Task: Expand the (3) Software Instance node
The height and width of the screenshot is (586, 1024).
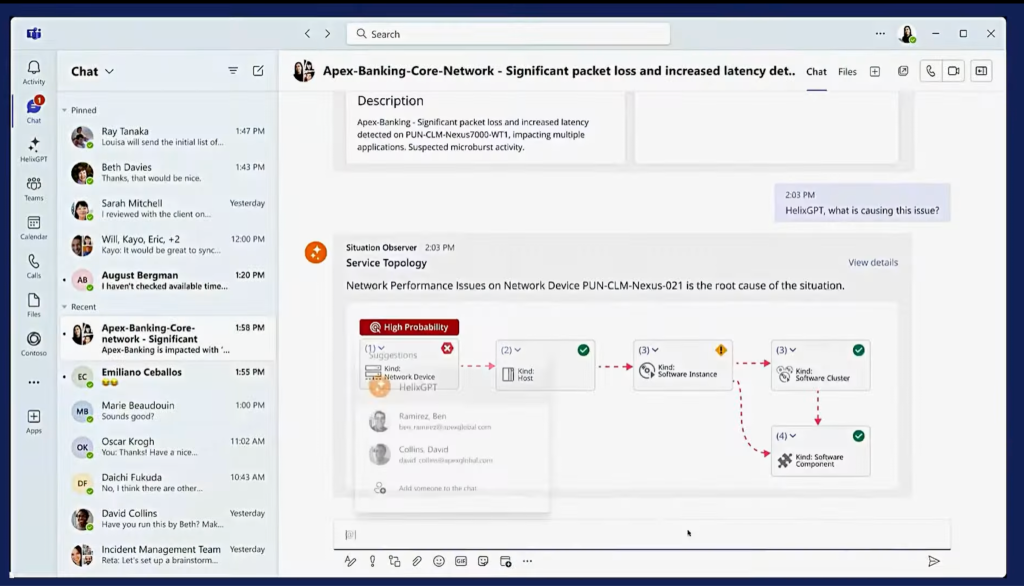Action: point(655,350)
